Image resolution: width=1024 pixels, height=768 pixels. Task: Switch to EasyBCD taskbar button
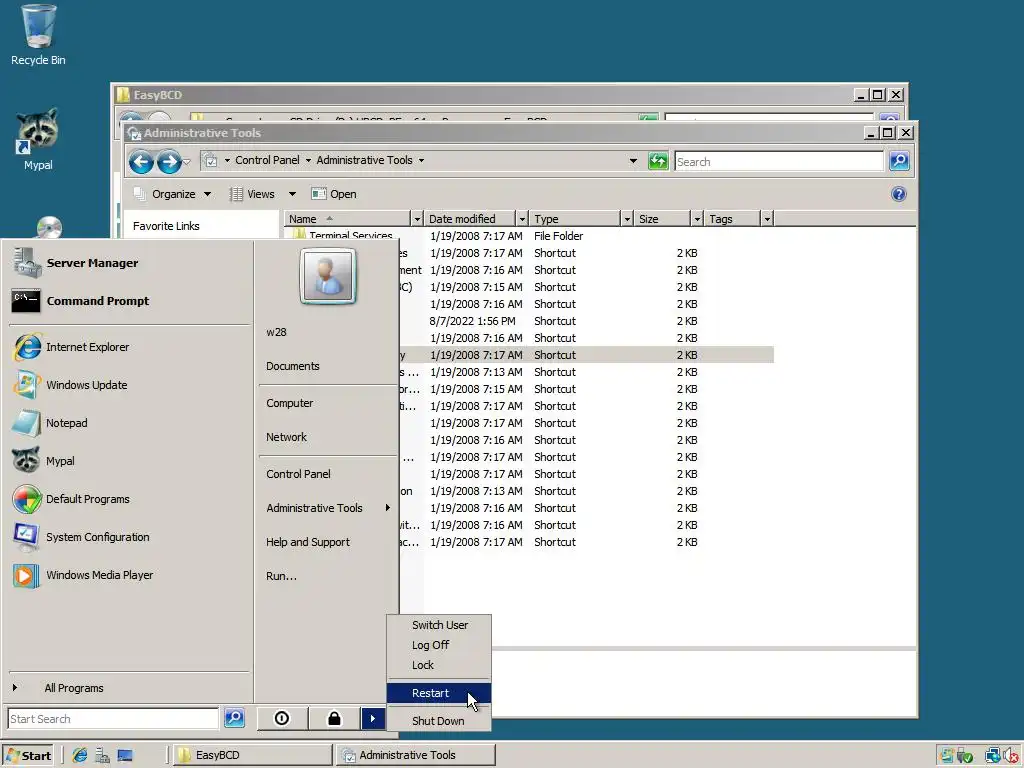click(253, 755)
